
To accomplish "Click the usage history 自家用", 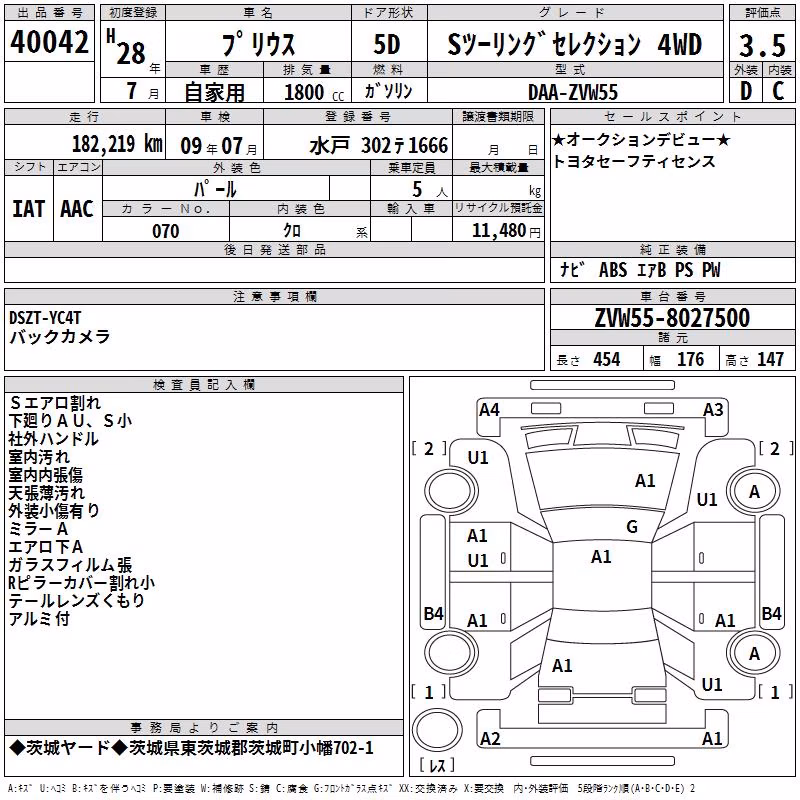I will [x=214, y=92].
